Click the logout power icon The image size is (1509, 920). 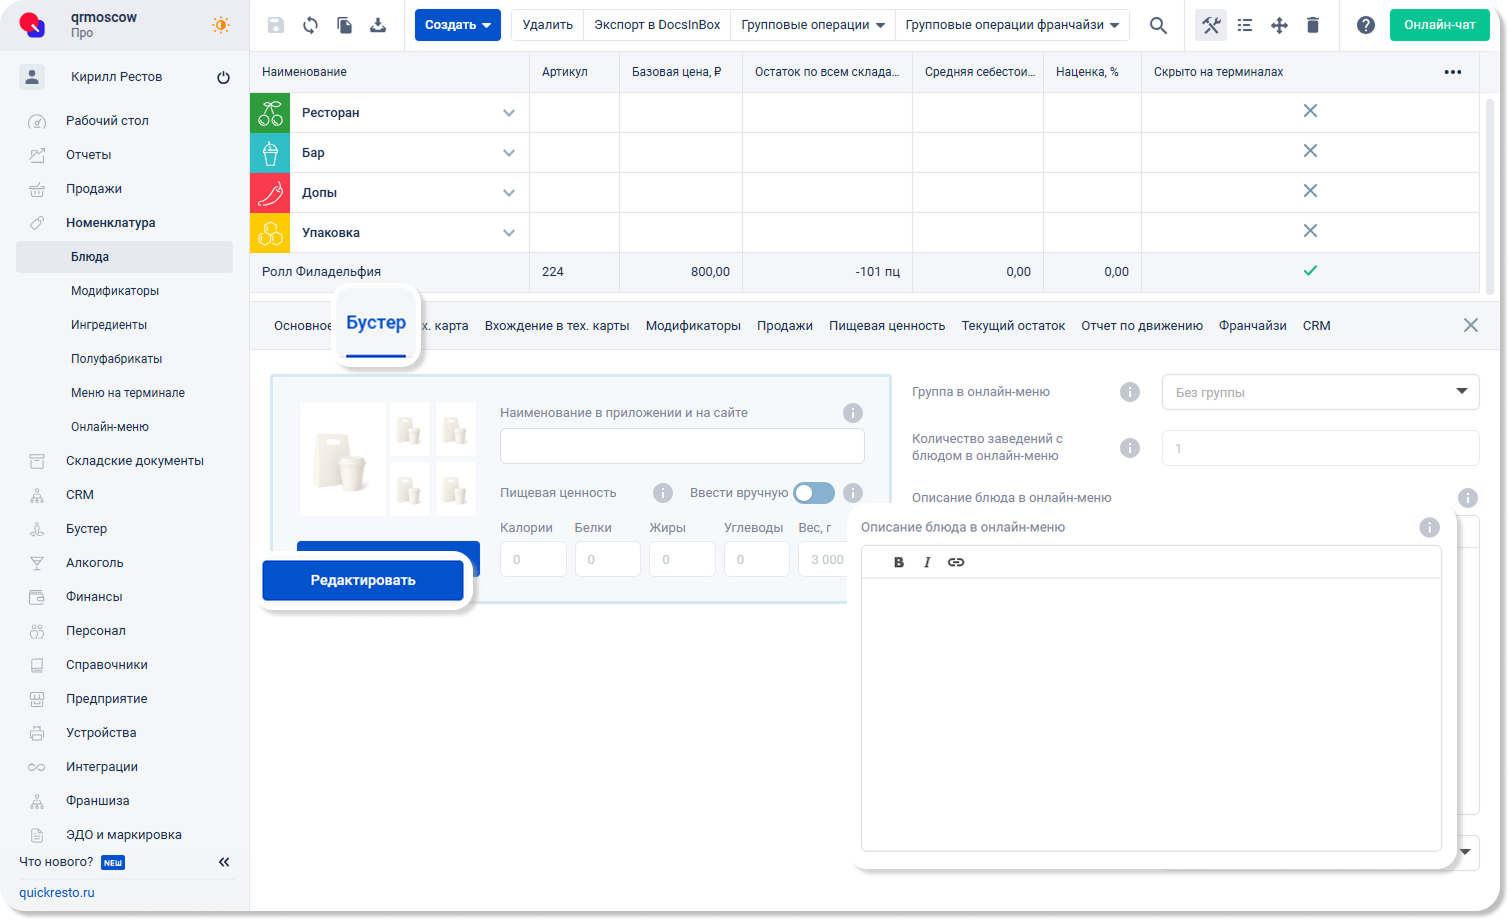pos(223,78)
